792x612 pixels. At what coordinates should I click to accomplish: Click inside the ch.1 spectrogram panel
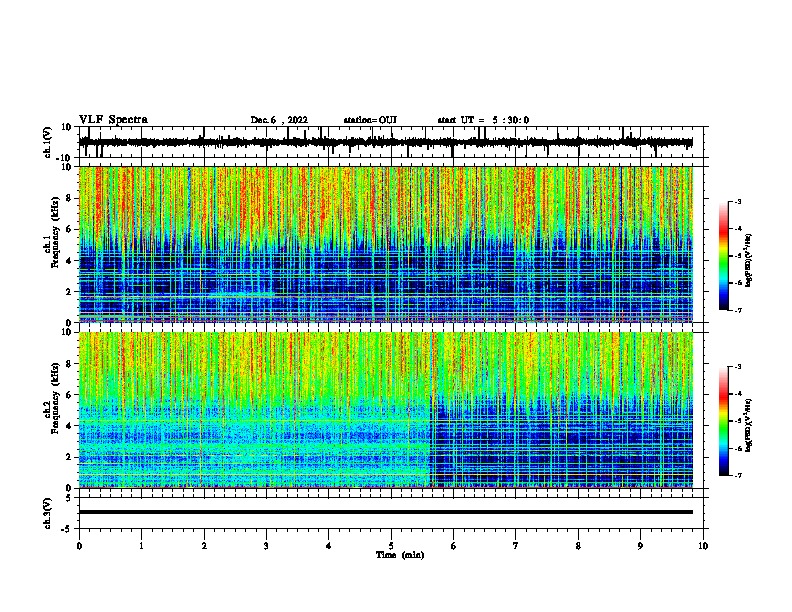point(386,244)
